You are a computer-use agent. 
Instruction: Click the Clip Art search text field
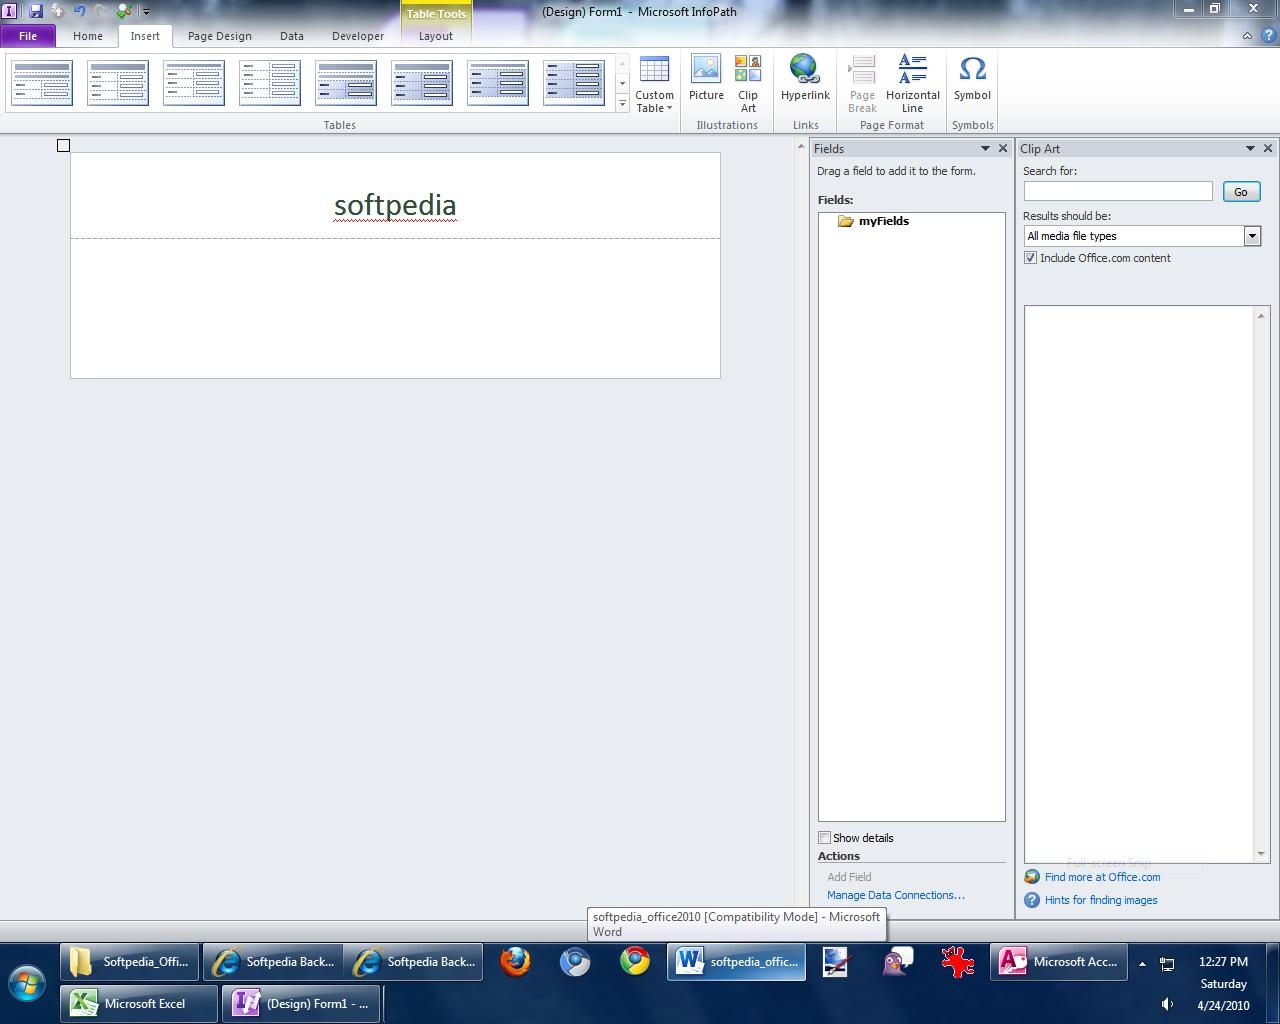[x=1117, y=191]
